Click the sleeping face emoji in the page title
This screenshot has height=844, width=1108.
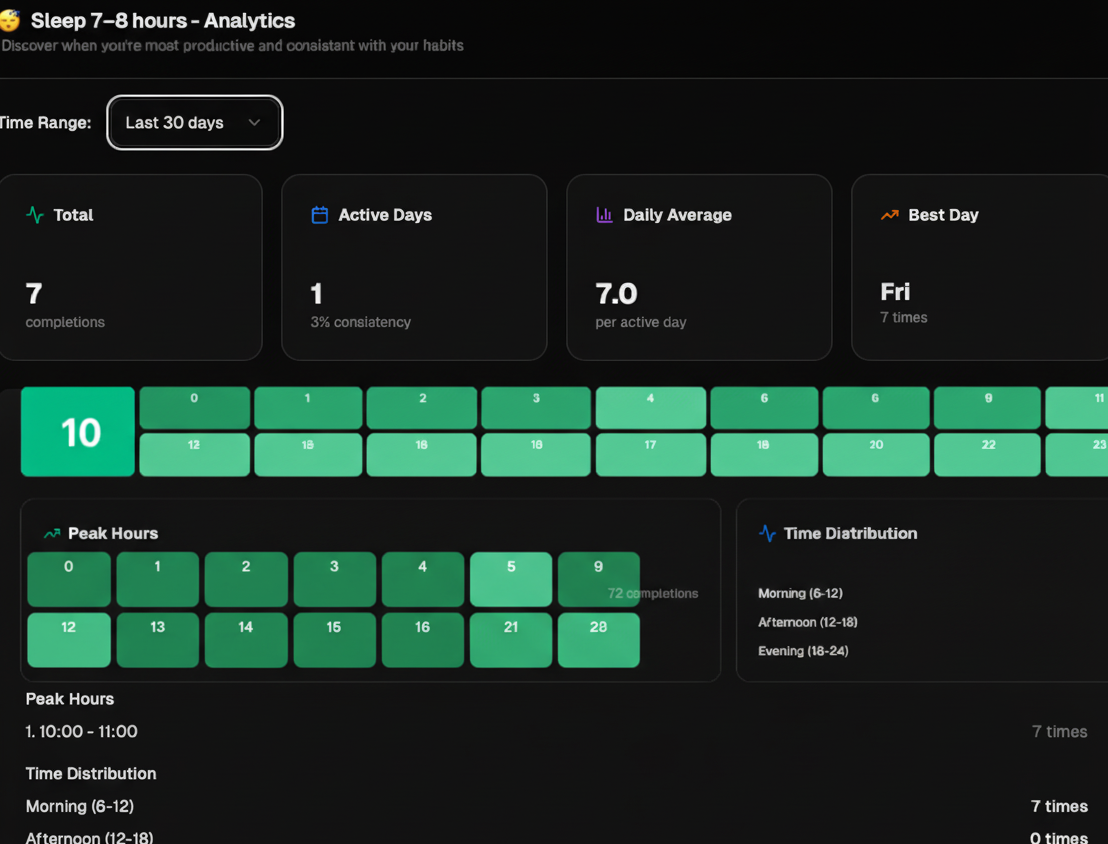(11, 20)
